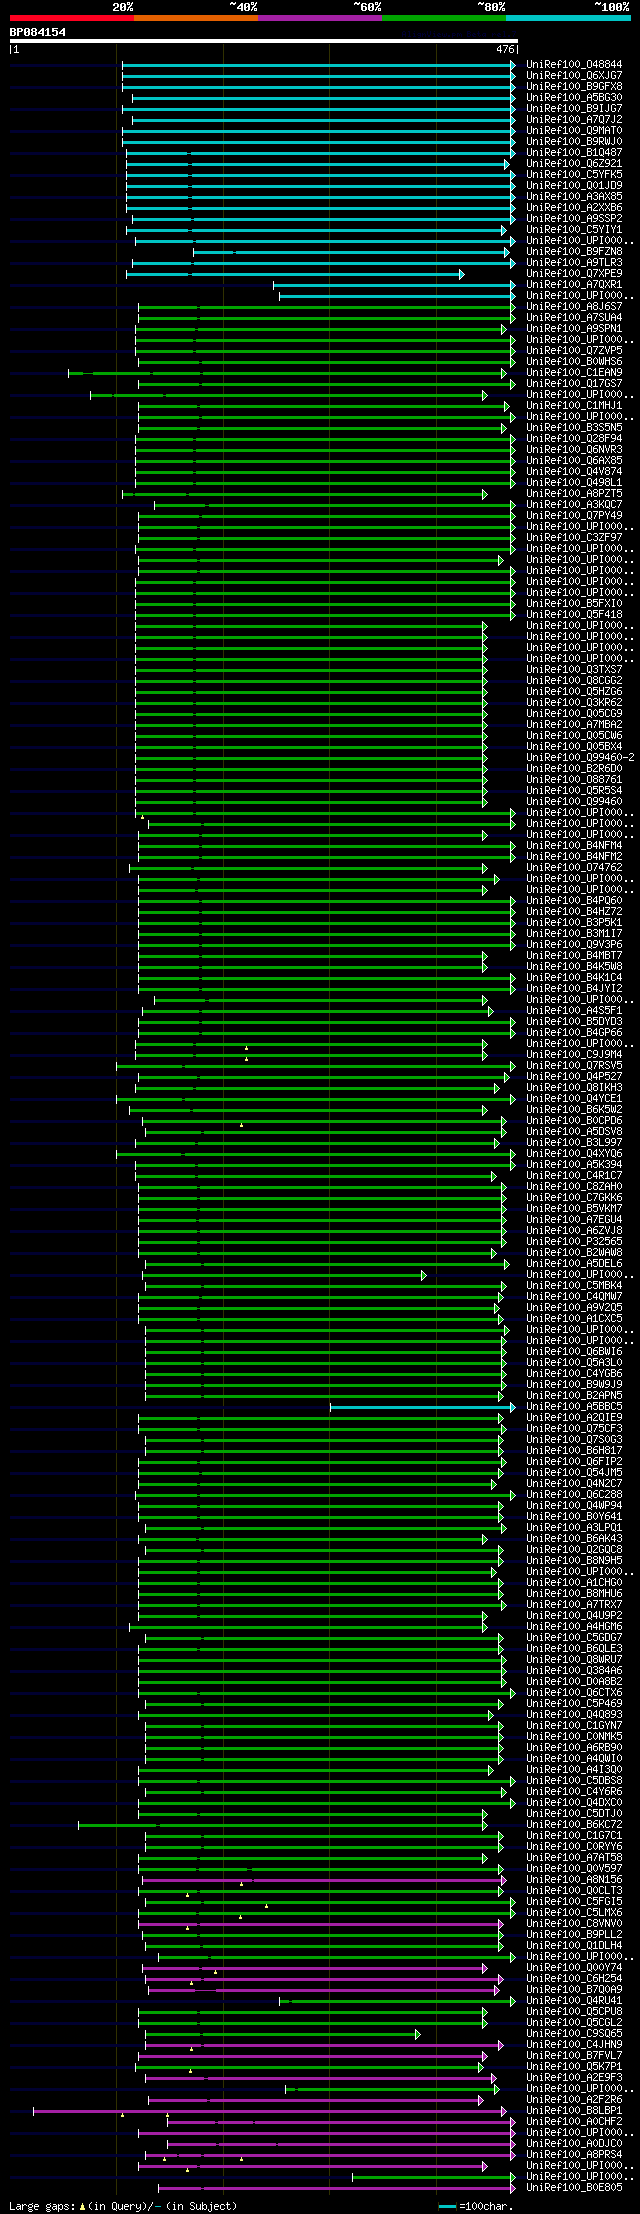This screenshot has height=2214, width=640.
Task: Open hit UniRef100_B9GFX8
Action: coord(574,87)
